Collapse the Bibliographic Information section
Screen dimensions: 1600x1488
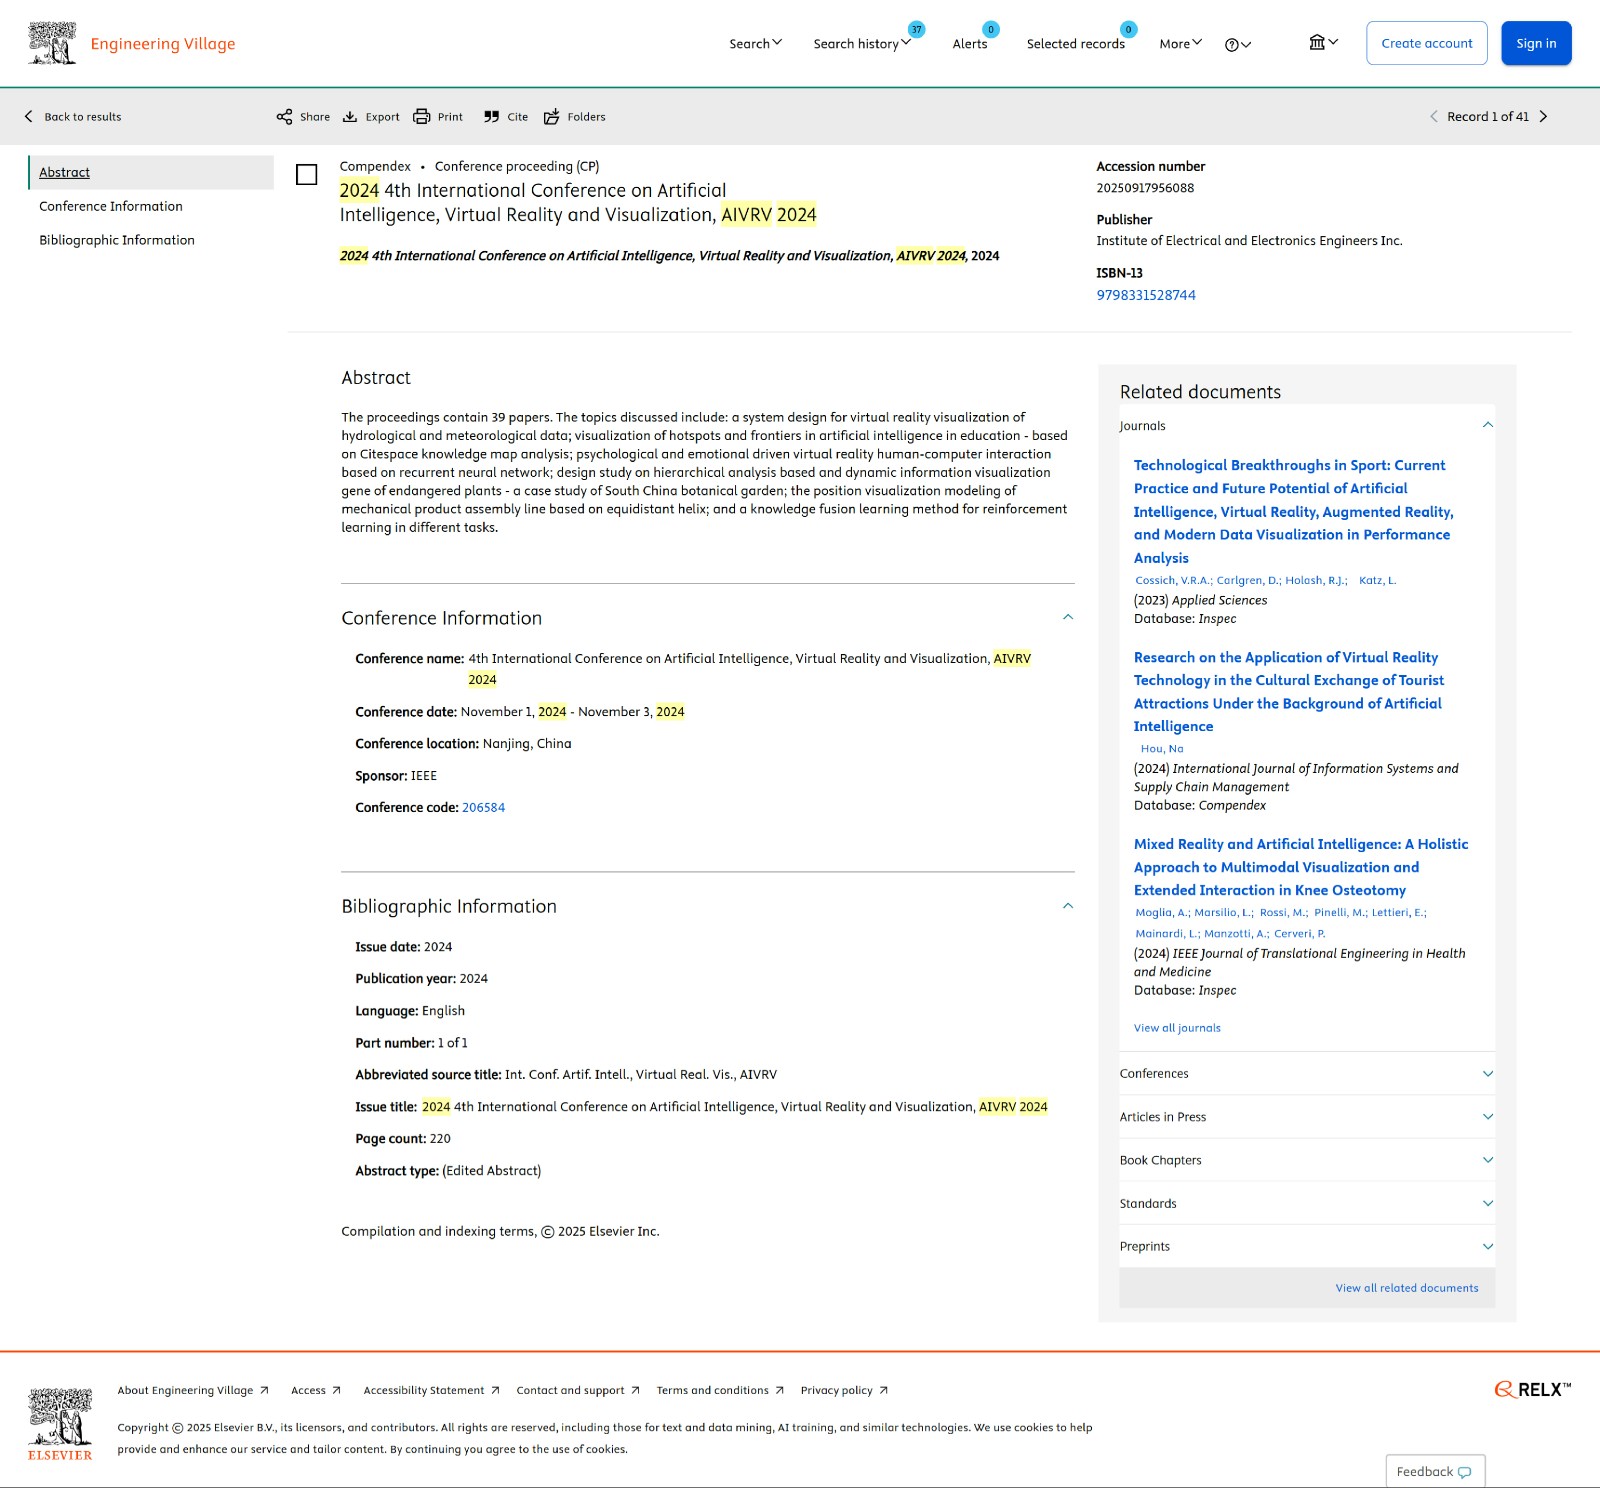click(1068, 906)
